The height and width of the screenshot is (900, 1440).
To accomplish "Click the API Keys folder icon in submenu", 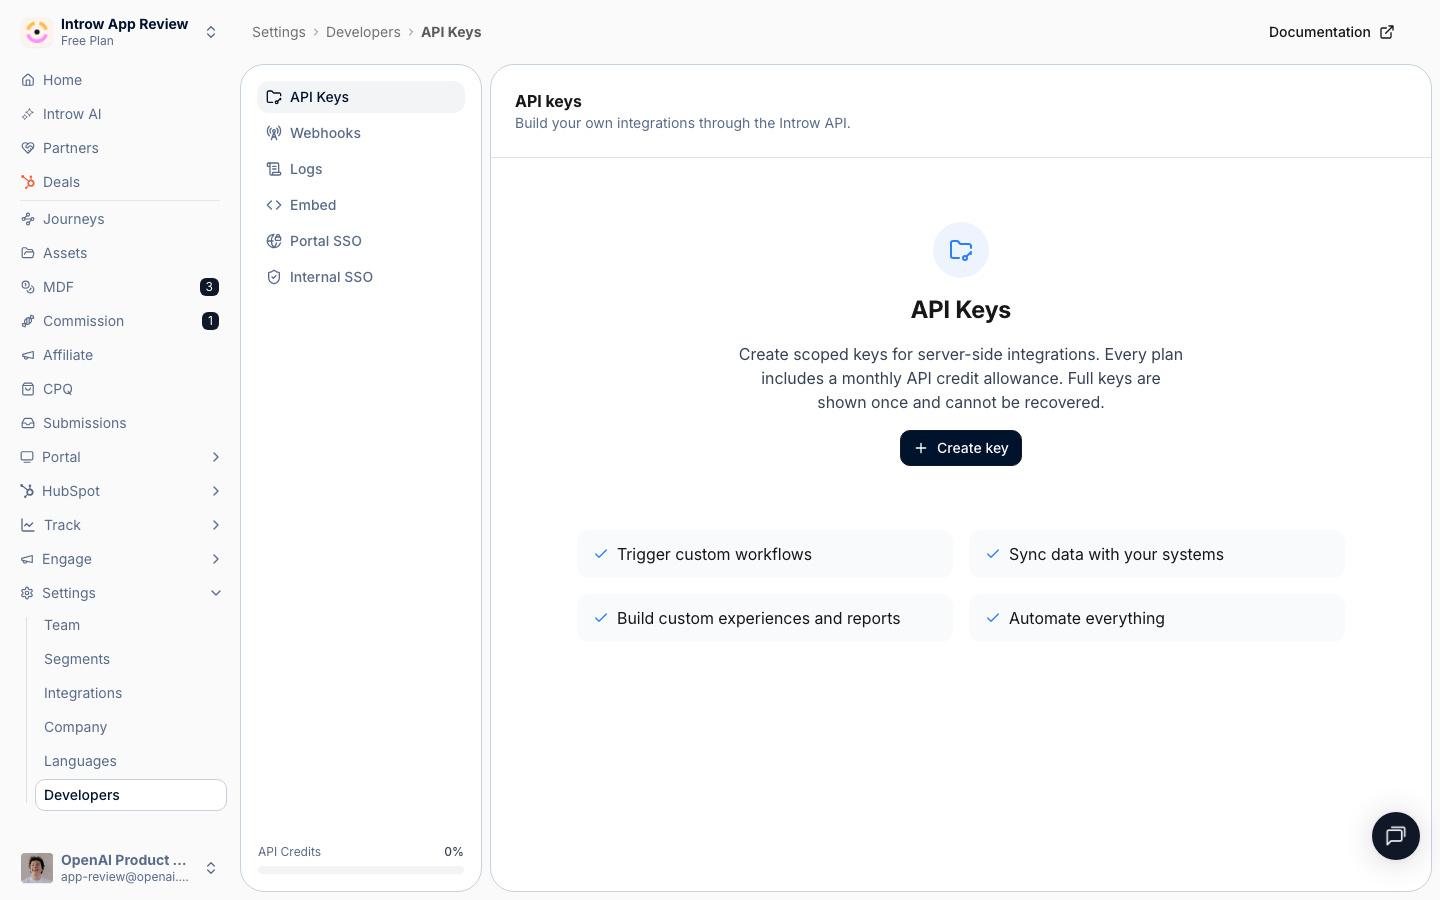I will tap(274, 97).
